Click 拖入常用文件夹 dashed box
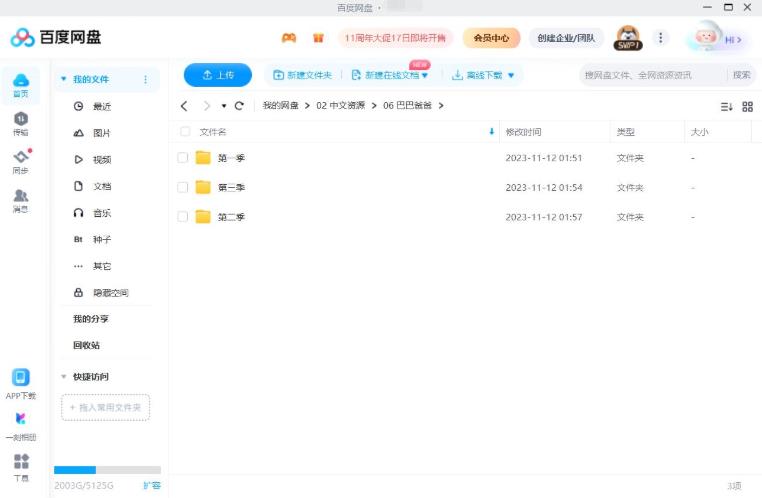The height and width of the screenshot is (498, 762). click(105, 407)
